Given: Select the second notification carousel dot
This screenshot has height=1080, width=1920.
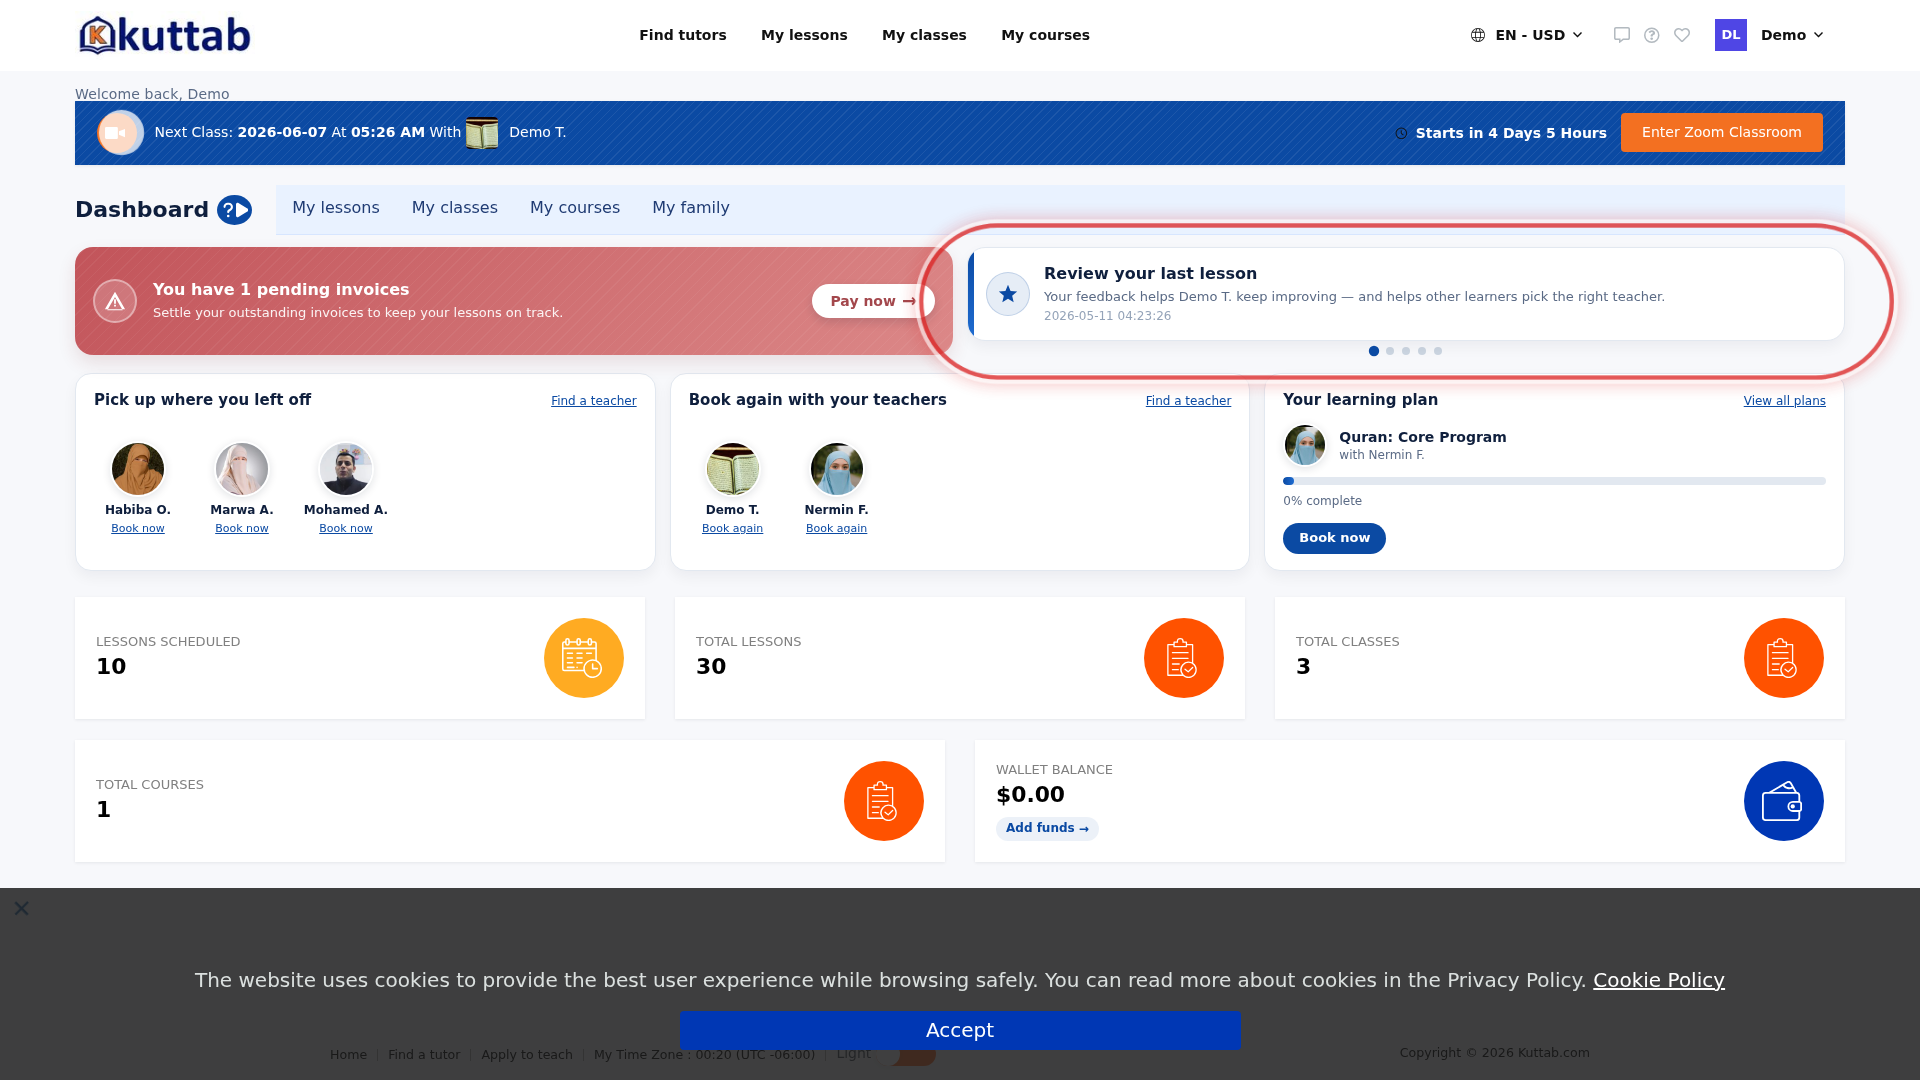Looking at the screenshot, I should pyautogui.click(x=1390, y=351).
